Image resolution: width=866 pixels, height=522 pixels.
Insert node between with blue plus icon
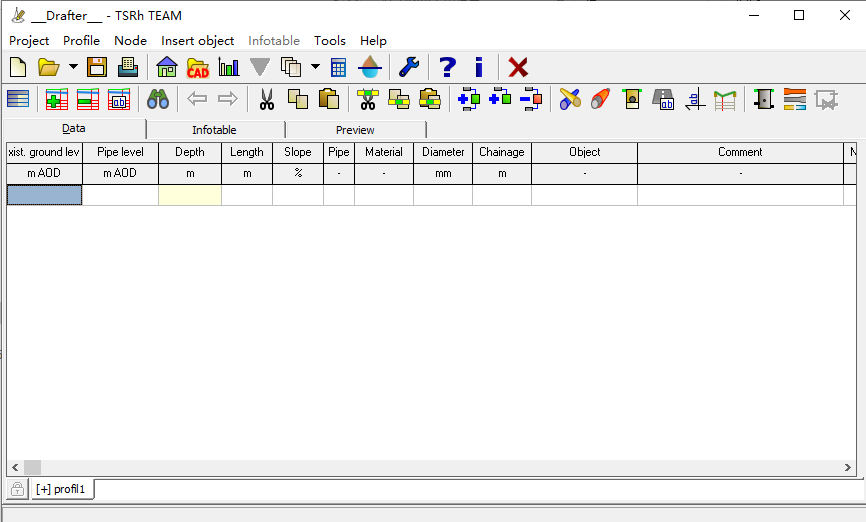[469, 99]
